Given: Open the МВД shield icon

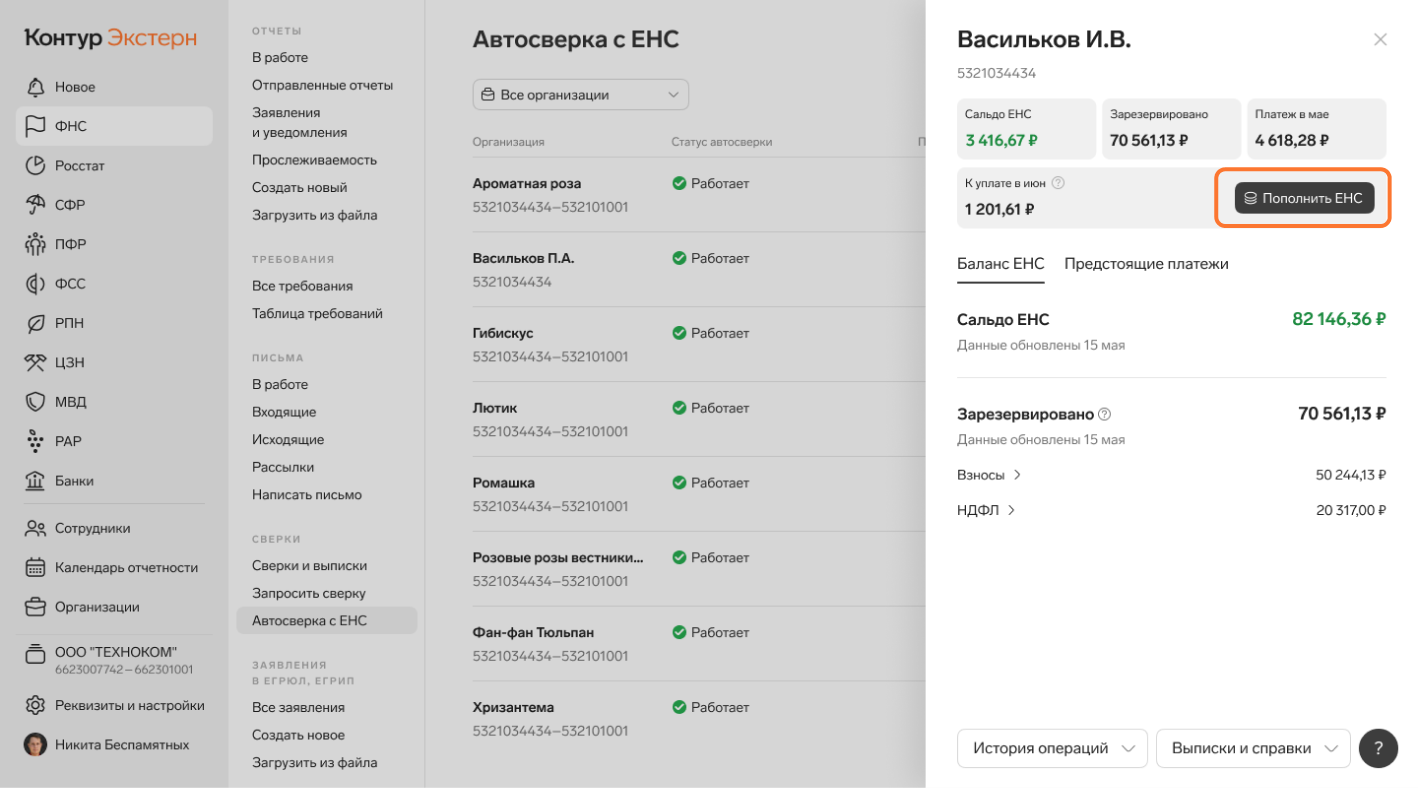Looking at the screenshot, I should point(36,402).
